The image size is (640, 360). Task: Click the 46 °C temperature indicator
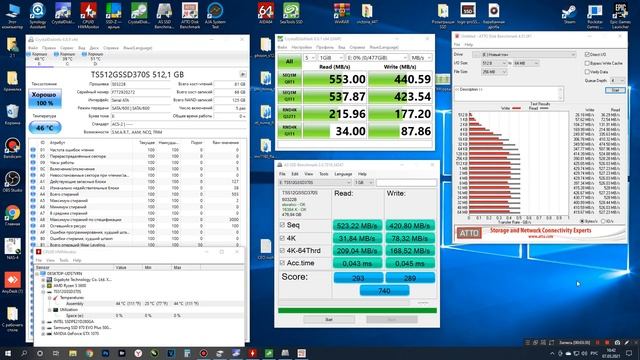(x=45, y=128)
